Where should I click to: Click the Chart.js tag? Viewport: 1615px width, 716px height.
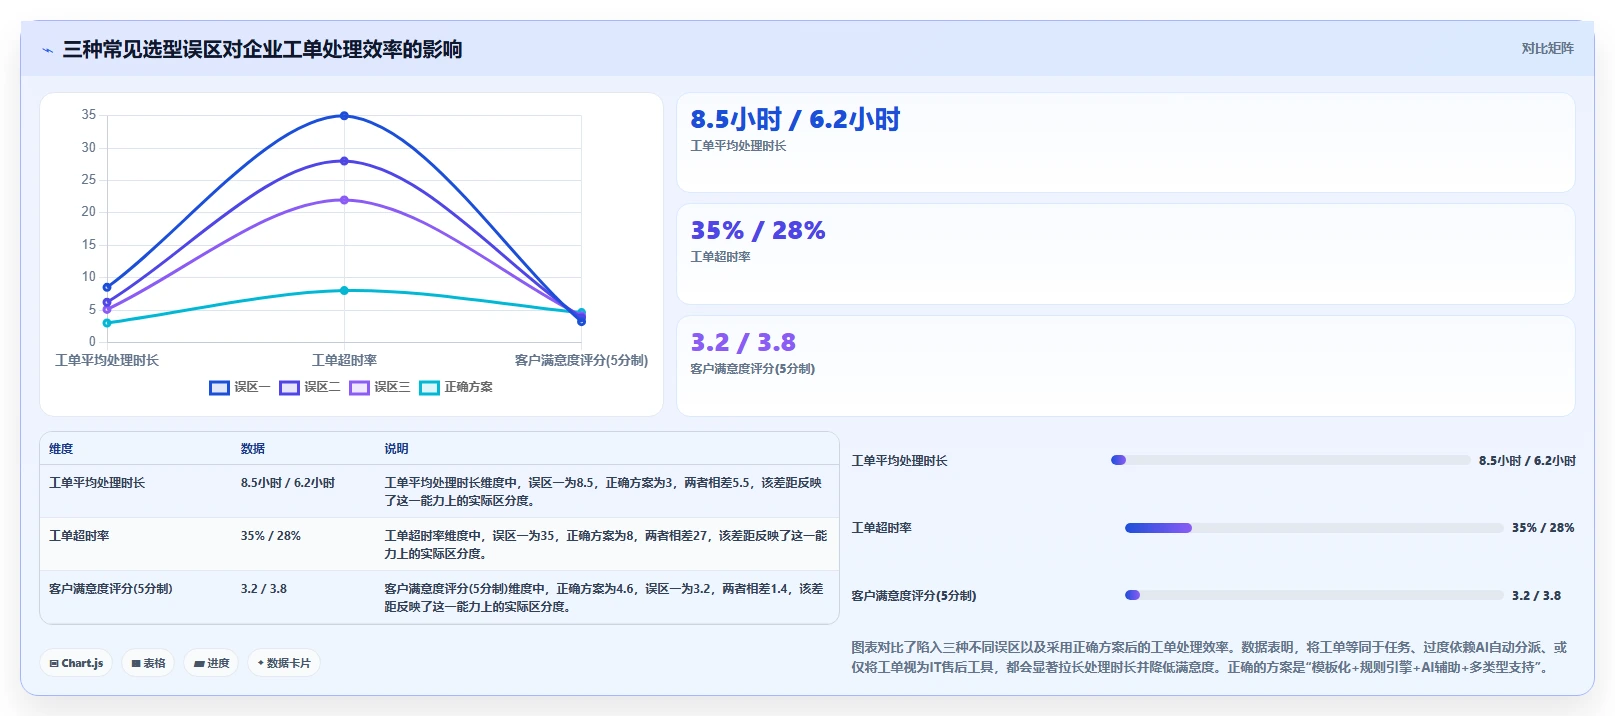click(76, 663)
